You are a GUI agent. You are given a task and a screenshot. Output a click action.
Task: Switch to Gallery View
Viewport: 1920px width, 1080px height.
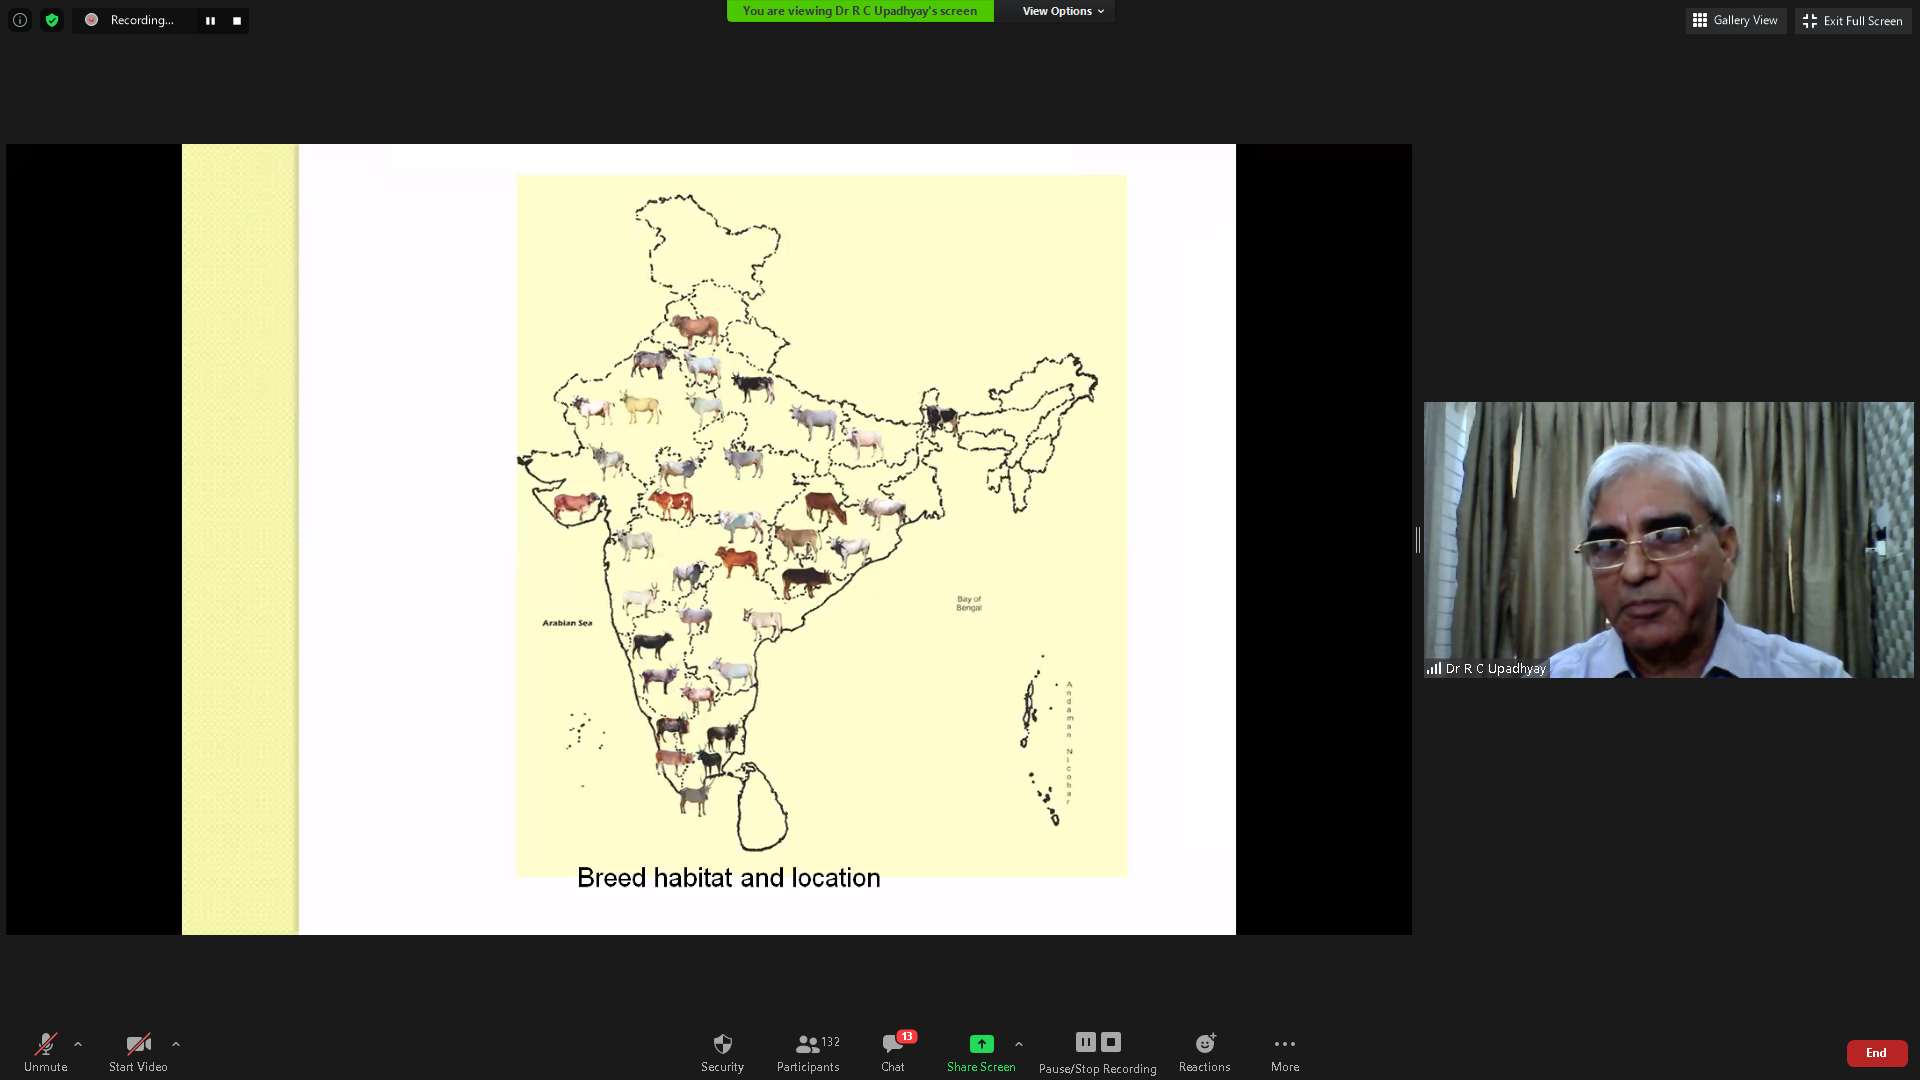(1735, 20)
